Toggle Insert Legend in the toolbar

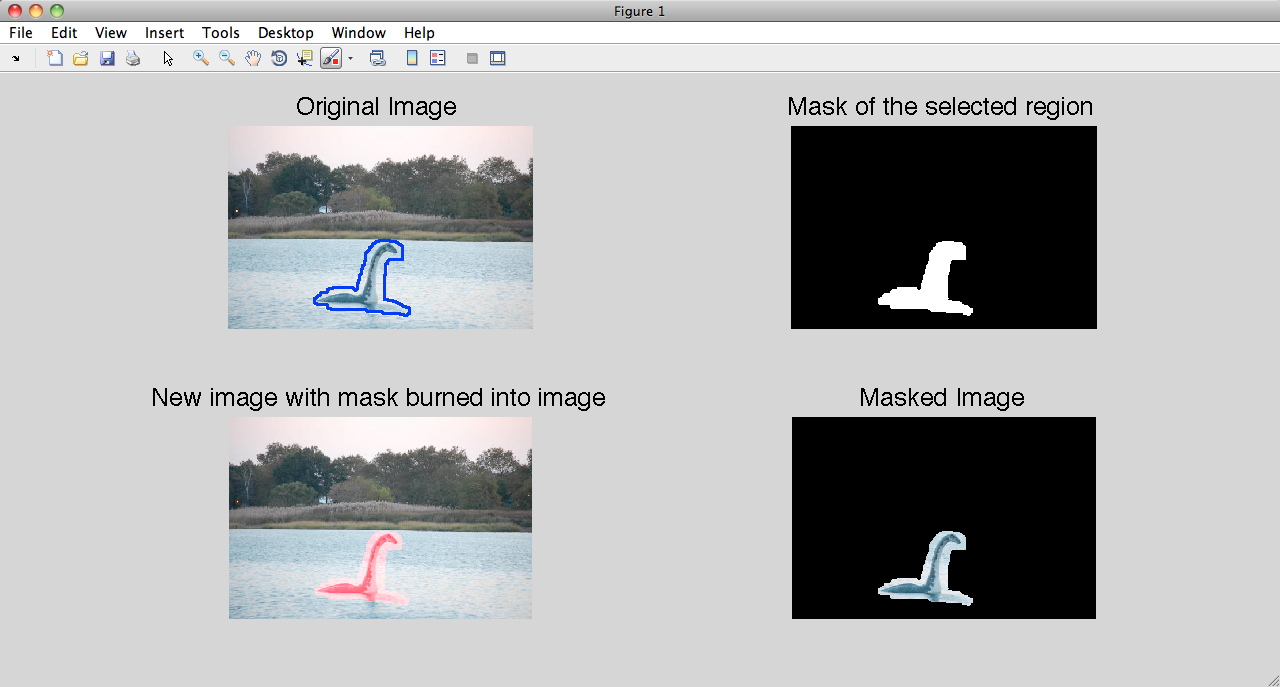click(437, 59)
